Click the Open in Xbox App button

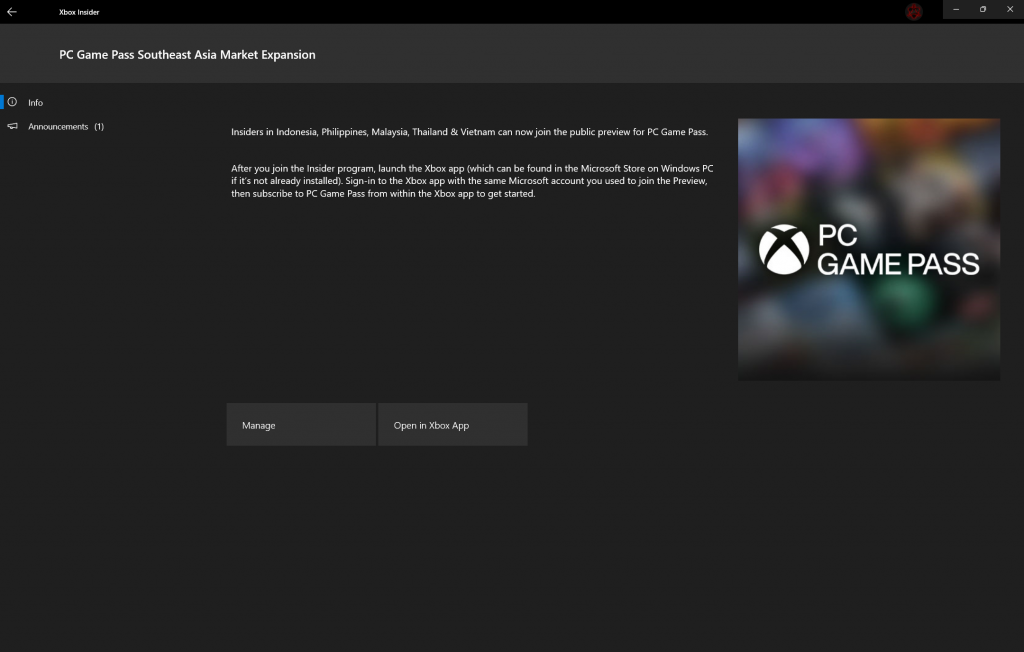(452, 425)
